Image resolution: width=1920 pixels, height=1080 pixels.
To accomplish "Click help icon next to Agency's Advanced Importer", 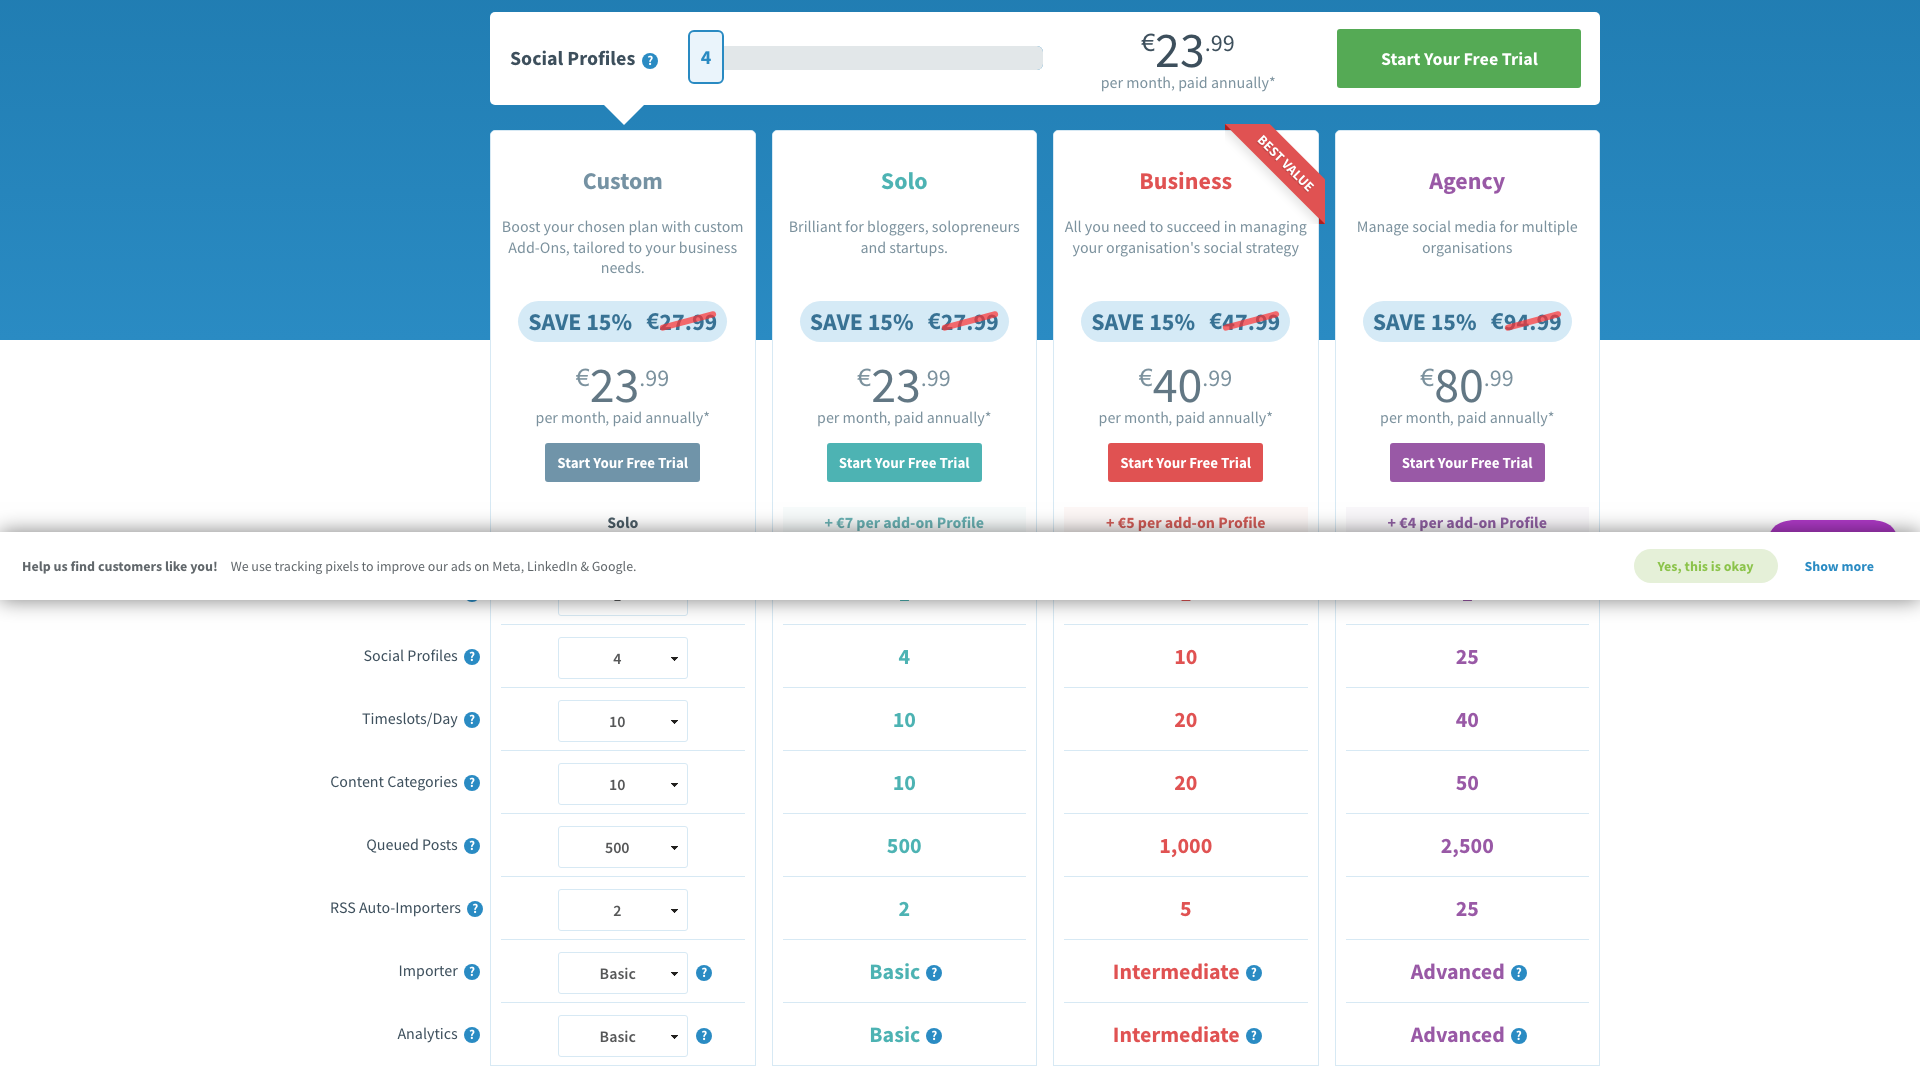I will (x=1519, y=972).
